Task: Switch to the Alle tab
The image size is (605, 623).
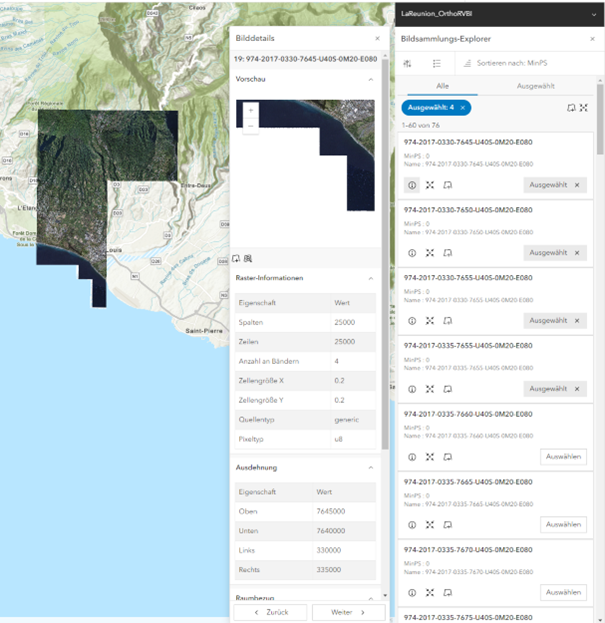Action: [x=442, y=86]
